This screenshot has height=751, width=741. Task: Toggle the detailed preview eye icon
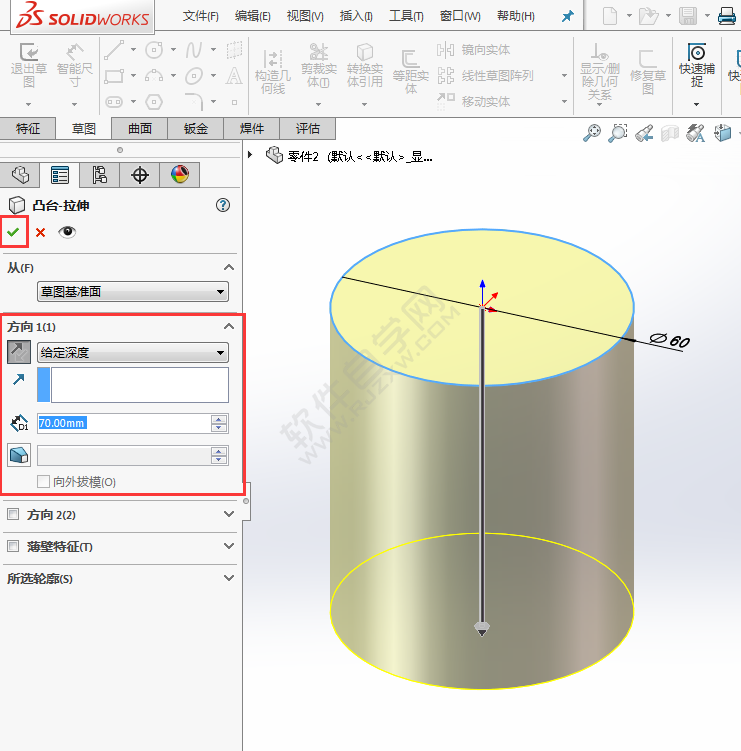(67, 232)
